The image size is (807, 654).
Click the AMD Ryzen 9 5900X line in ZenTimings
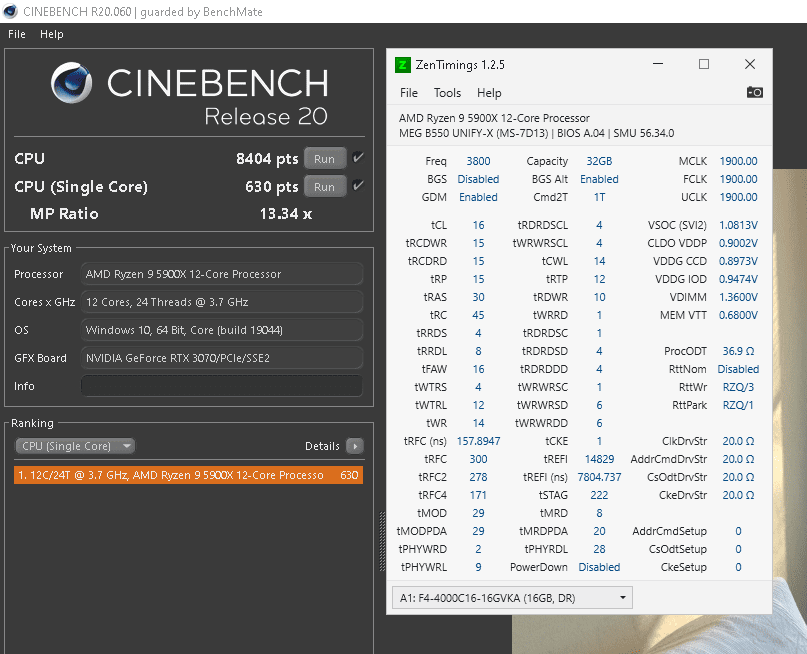pos(494,118)
